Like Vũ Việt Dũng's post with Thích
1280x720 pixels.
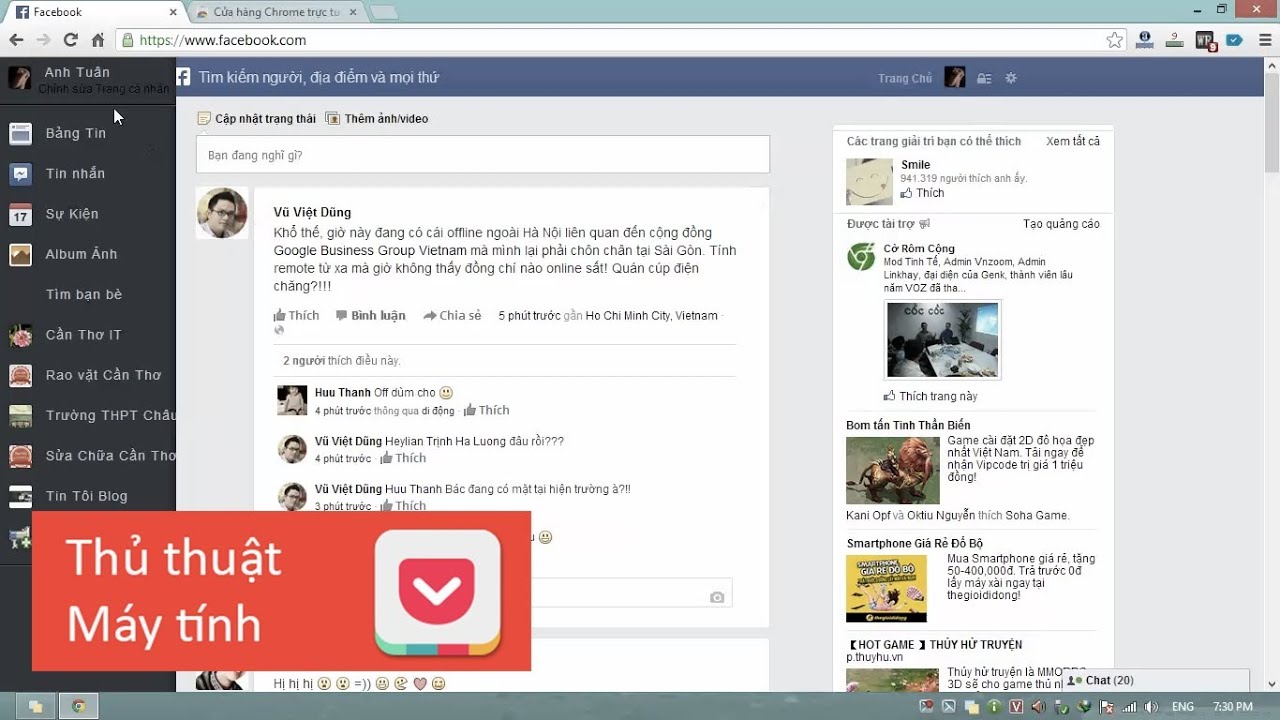coord(297,315)
